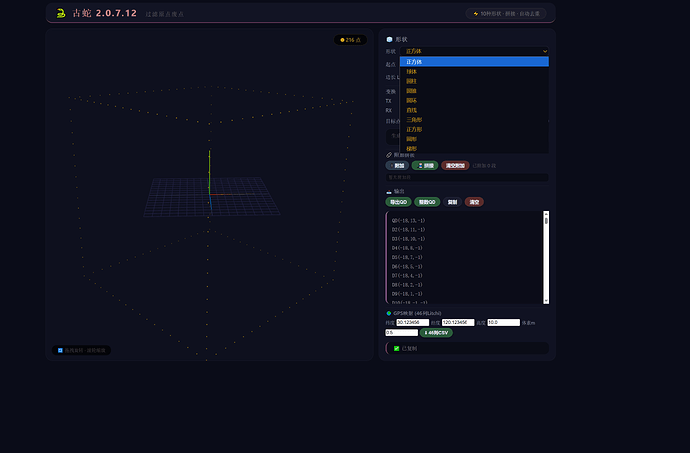The image size is (690, 453).
Task: Click the output scrollbar down arrow
Action: pyautogui.click(x=546, y=301)
